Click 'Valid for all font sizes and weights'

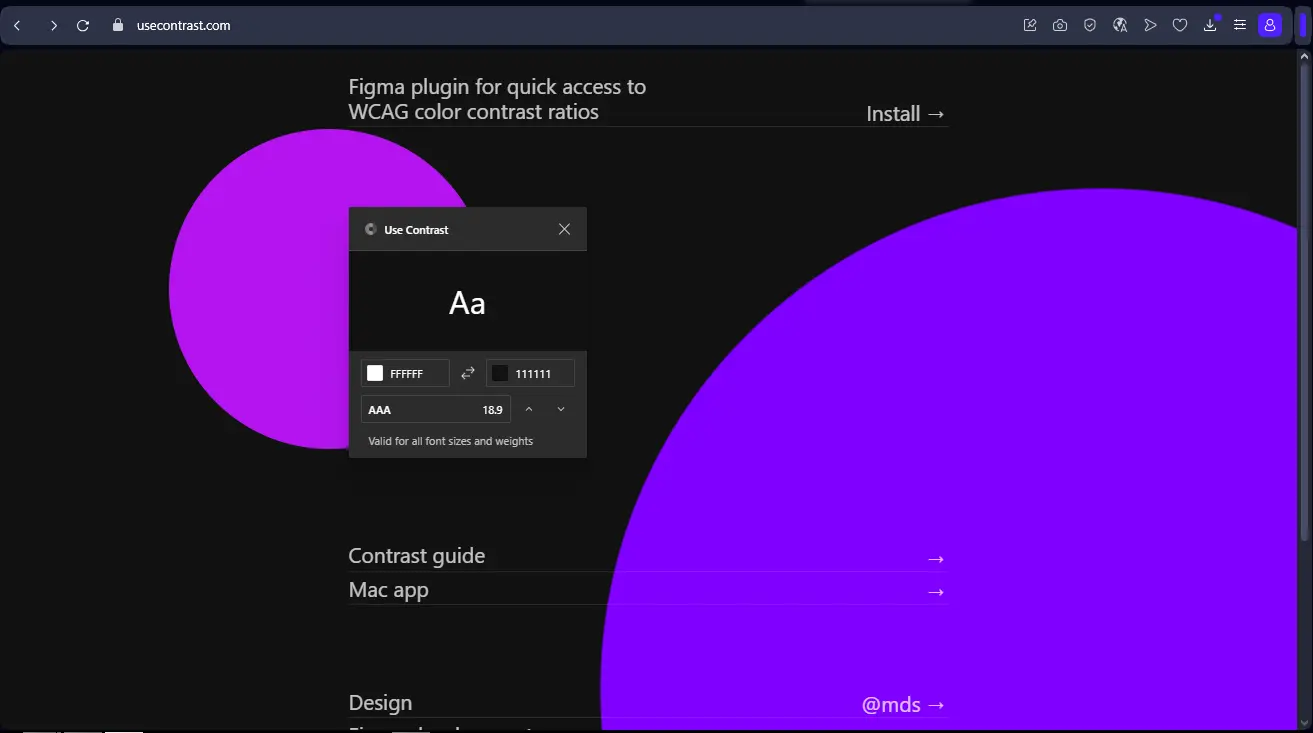click(x=451, y=441)
